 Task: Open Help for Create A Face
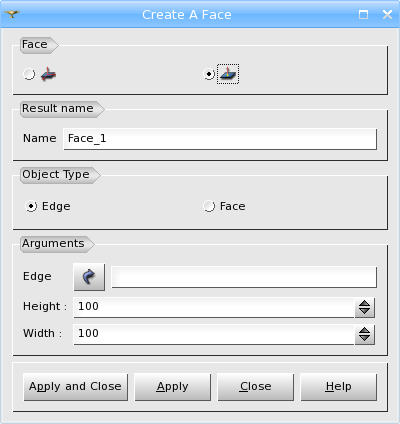pos(339,387)
